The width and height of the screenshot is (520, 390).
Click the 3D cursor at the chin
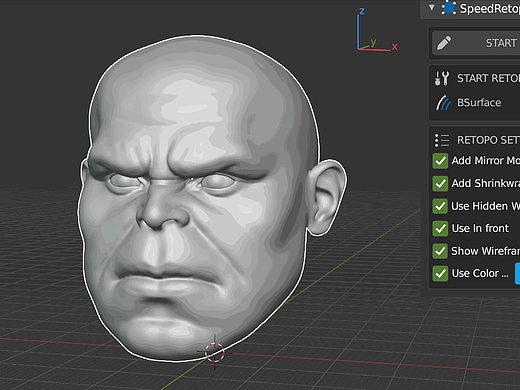(x=214, y=352)
